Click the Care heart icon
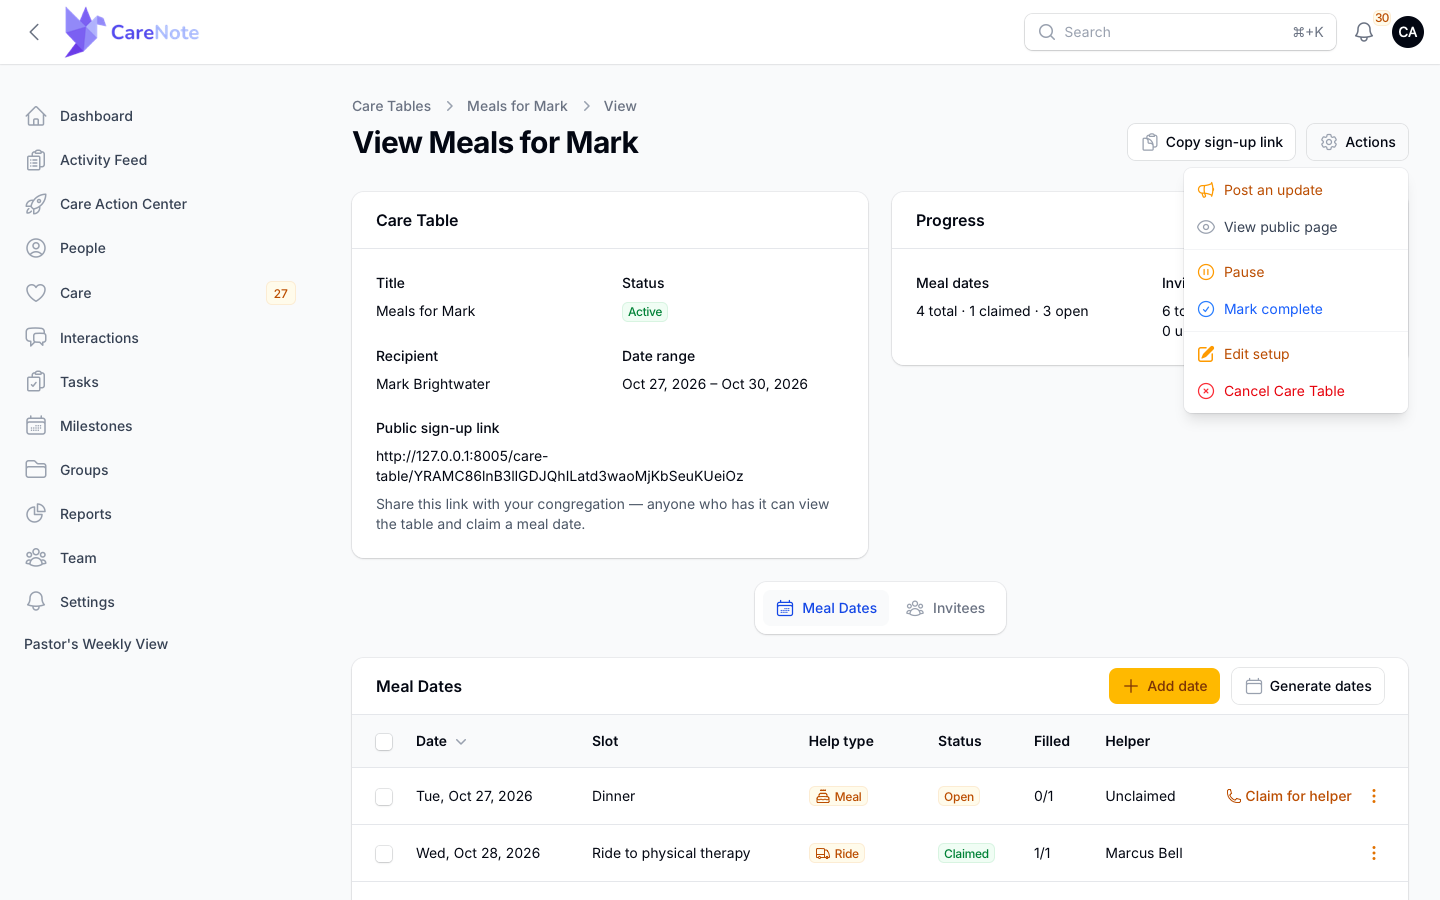This screenshot has height=900, width=1440. point(36,293)
